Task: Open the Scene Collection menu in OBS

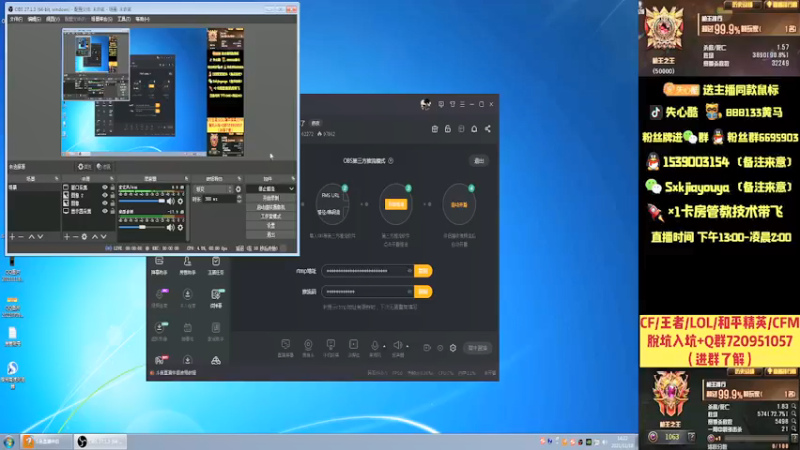Action: click(102, 19)
